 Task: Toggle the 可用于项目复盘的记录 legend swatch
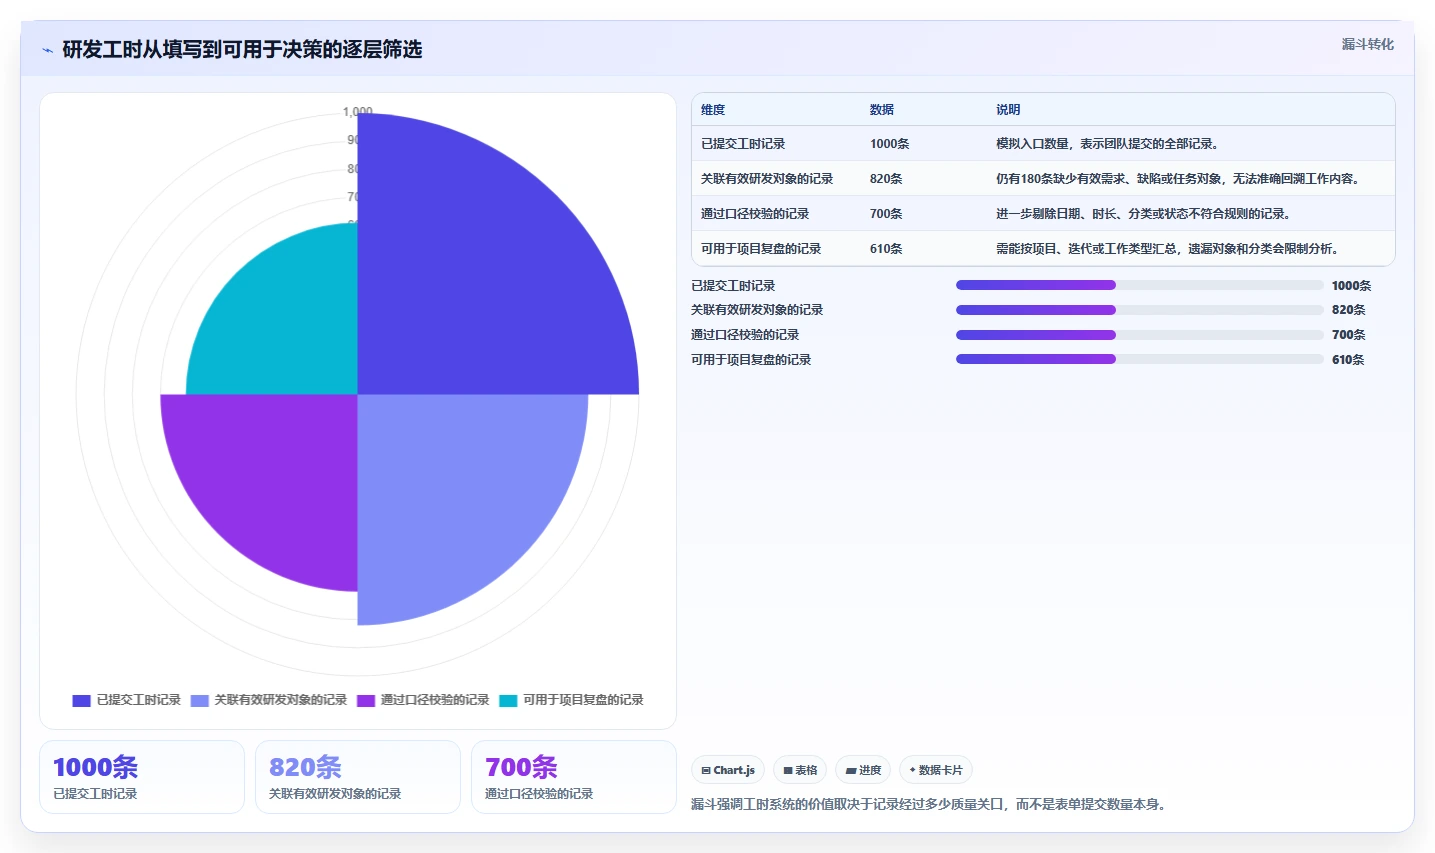pyautogui.click(x=508, y=700)
